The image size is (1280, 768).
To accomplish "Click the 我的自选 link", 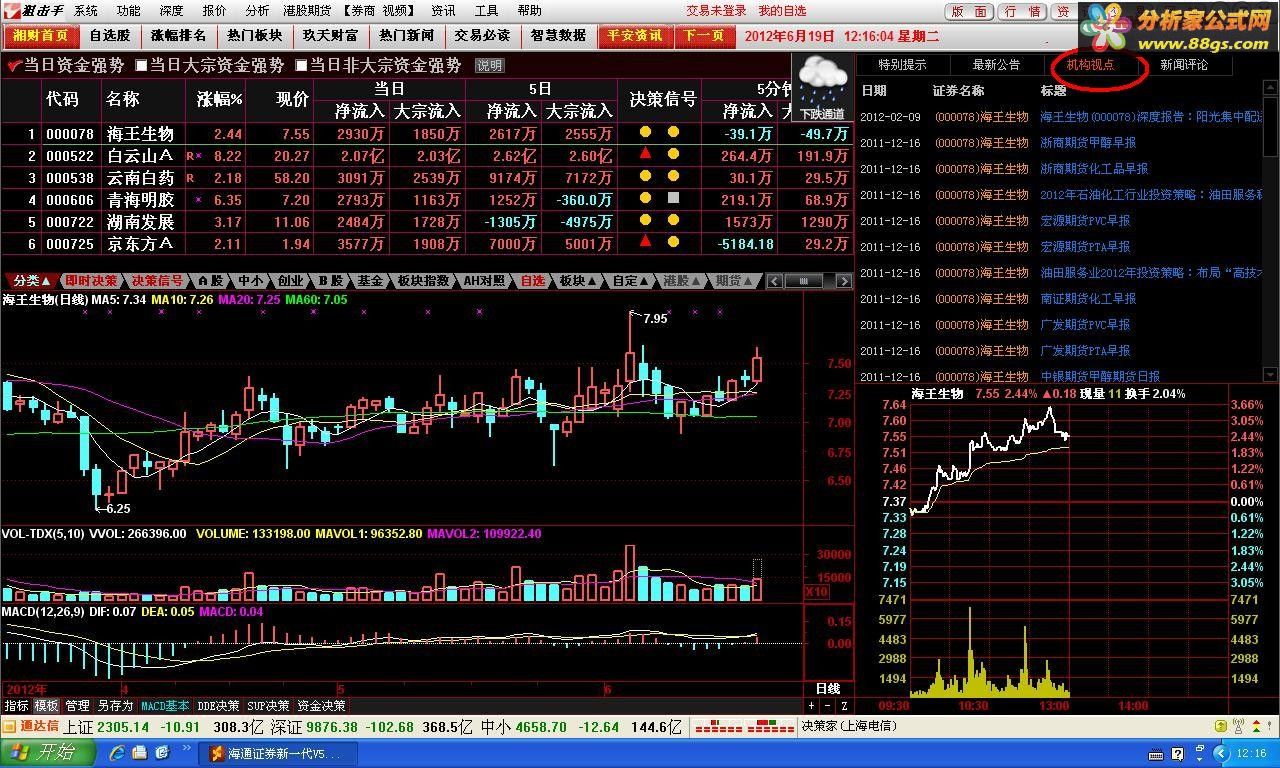I will pyautogui.click(x=782, y=11).
